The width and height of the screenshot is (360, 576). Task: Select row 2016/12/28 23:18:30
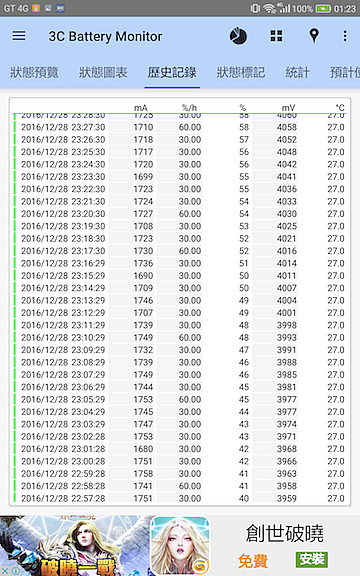(x=180, y=238)
